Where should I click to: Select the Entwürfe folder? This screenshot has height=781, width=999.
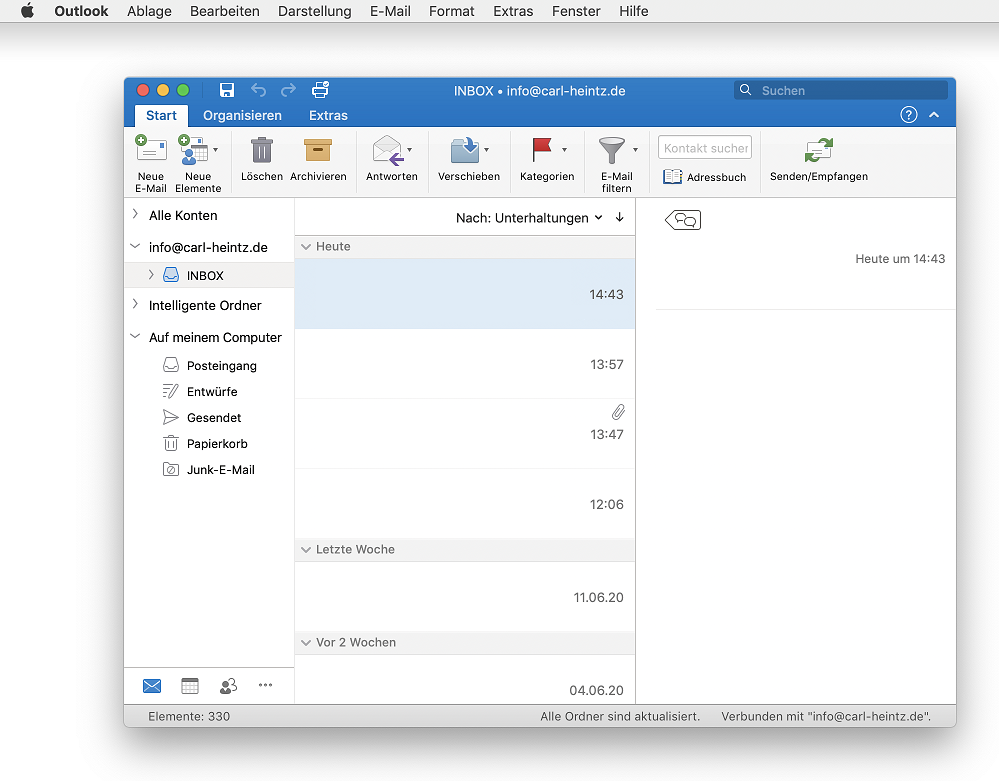210,392
